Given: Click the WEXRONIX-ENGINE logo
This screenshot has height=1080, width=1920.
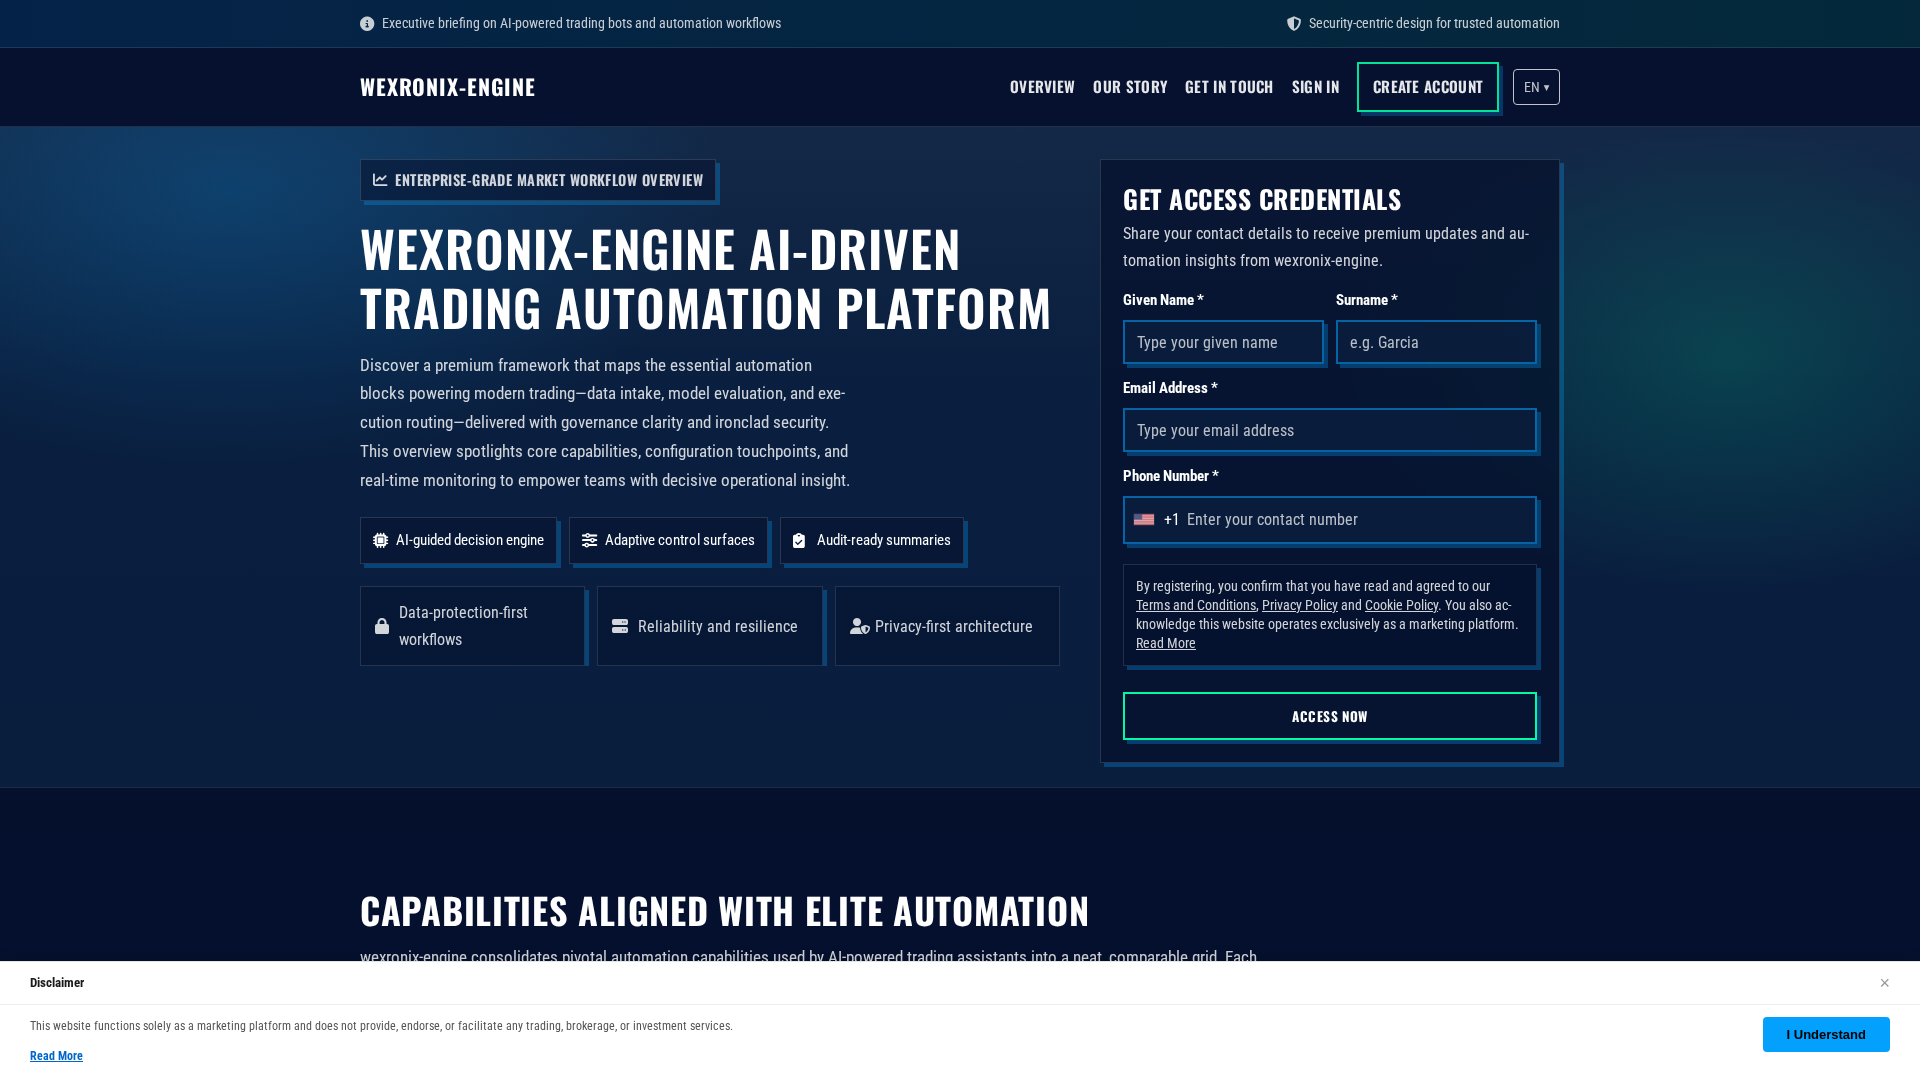Looking at the screenshot, I should click(447, 87).
